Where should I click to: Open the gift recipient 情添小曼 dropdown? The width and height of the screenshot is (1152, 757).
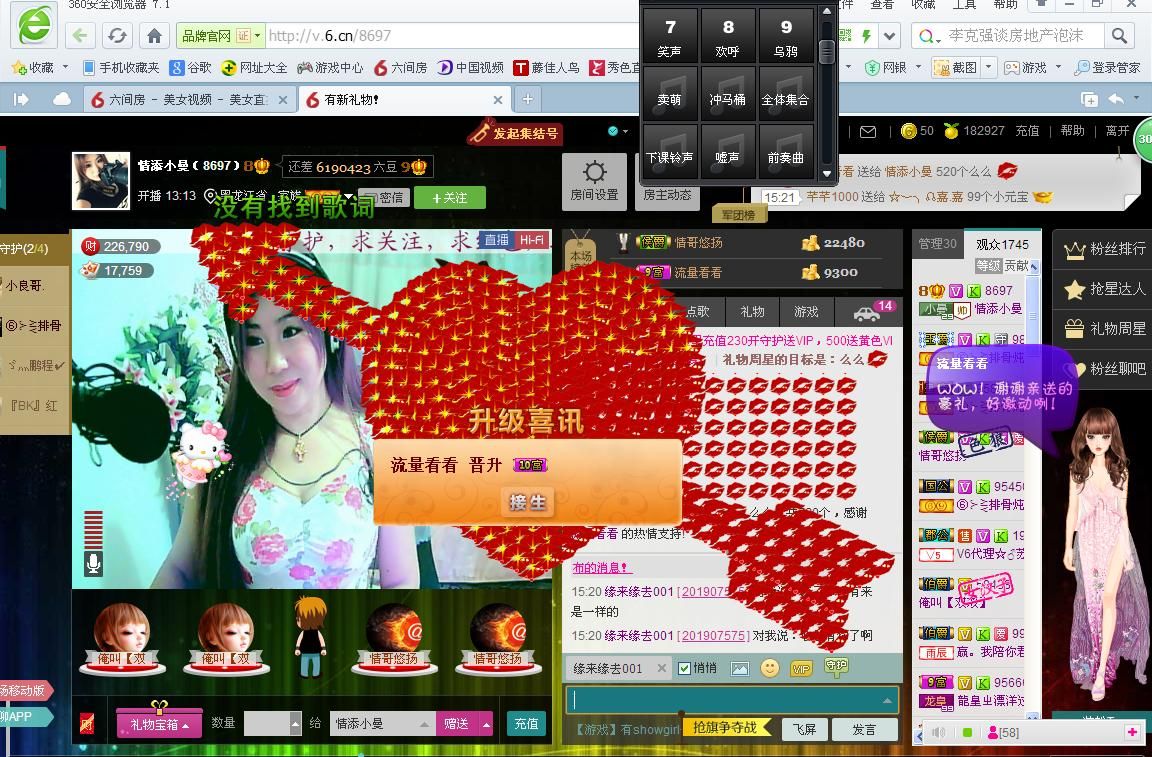tap(424, 724)
